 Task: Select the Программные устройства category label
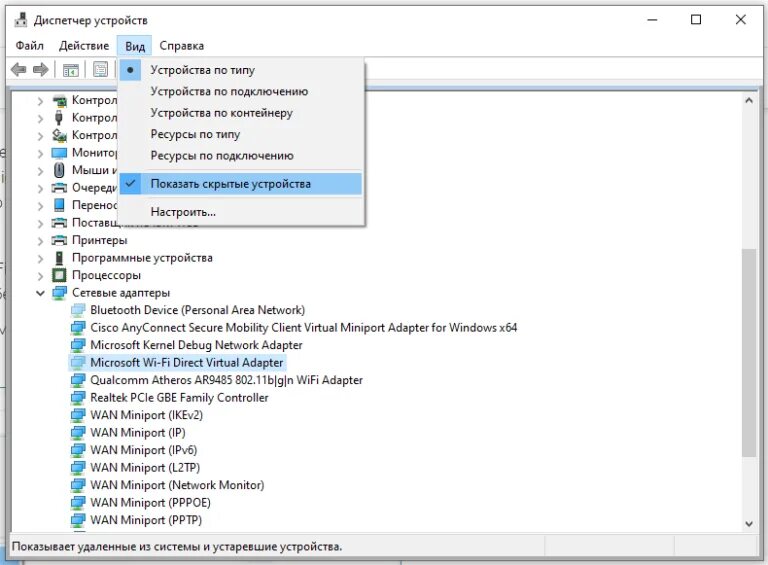pos(142,258)
